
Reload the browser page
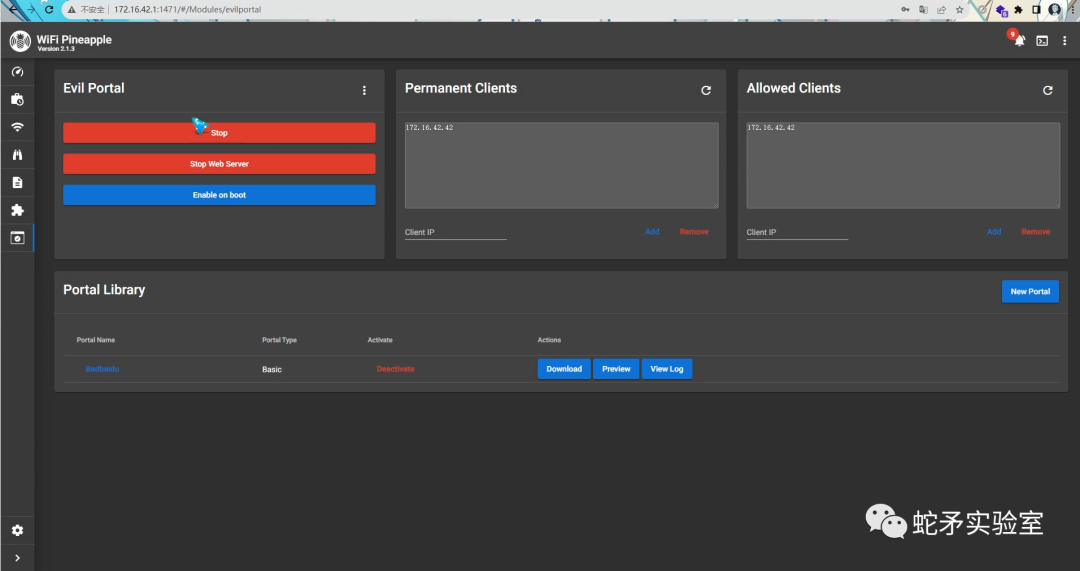click(x=49, y=10)
